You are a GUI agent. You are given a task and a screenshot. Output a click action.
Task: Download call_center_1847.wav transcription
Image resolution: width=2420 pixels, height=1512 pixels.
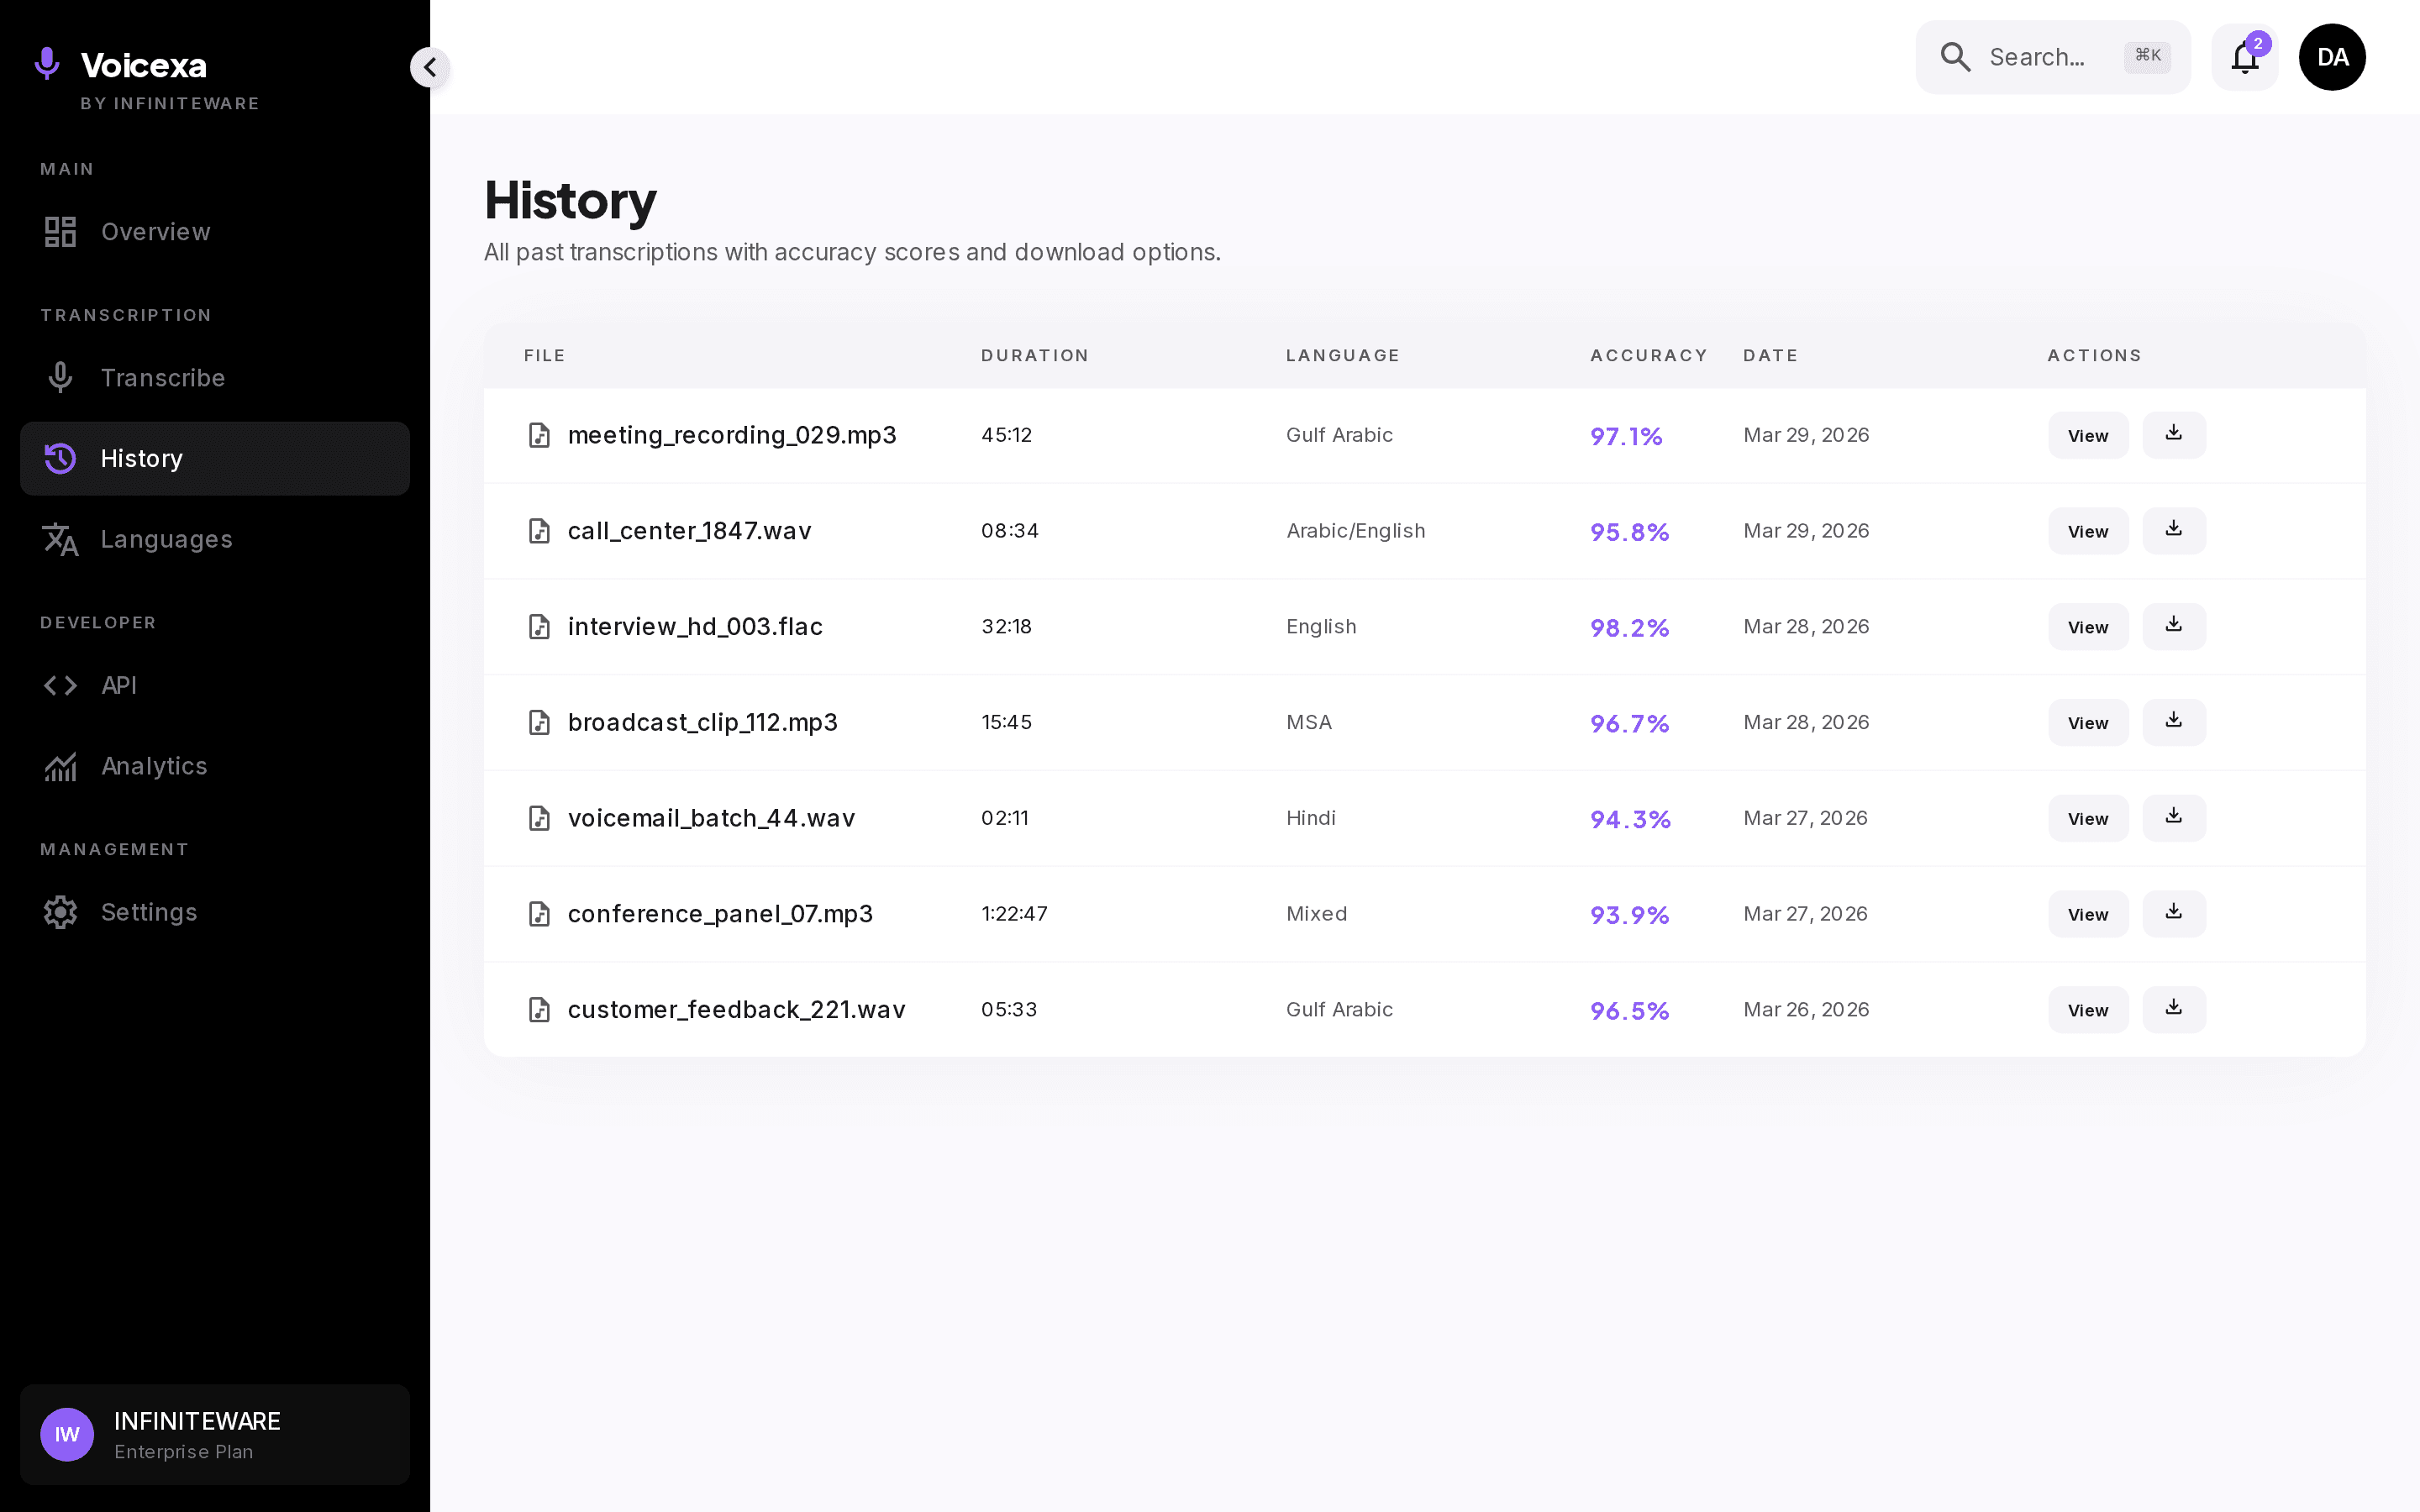(x=2174, y=531)
